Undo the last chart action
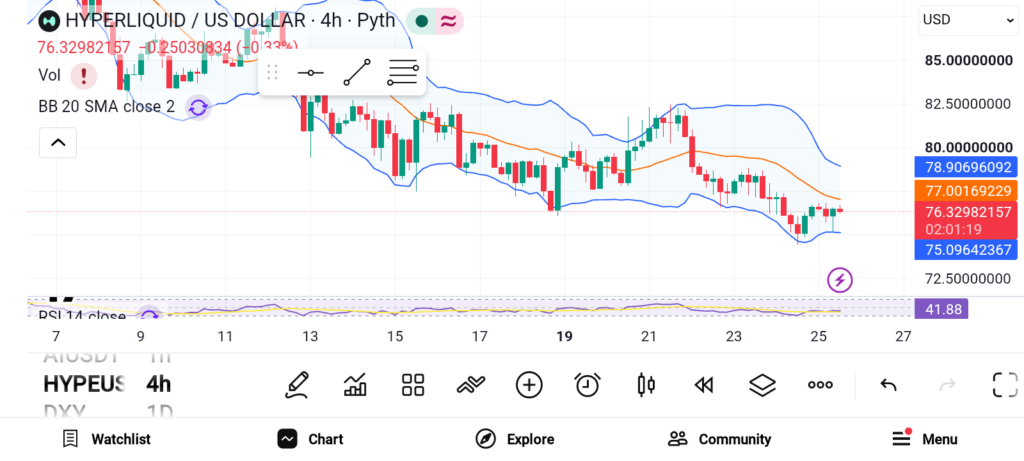This screenshot has height=461, width=1024. 888,385
